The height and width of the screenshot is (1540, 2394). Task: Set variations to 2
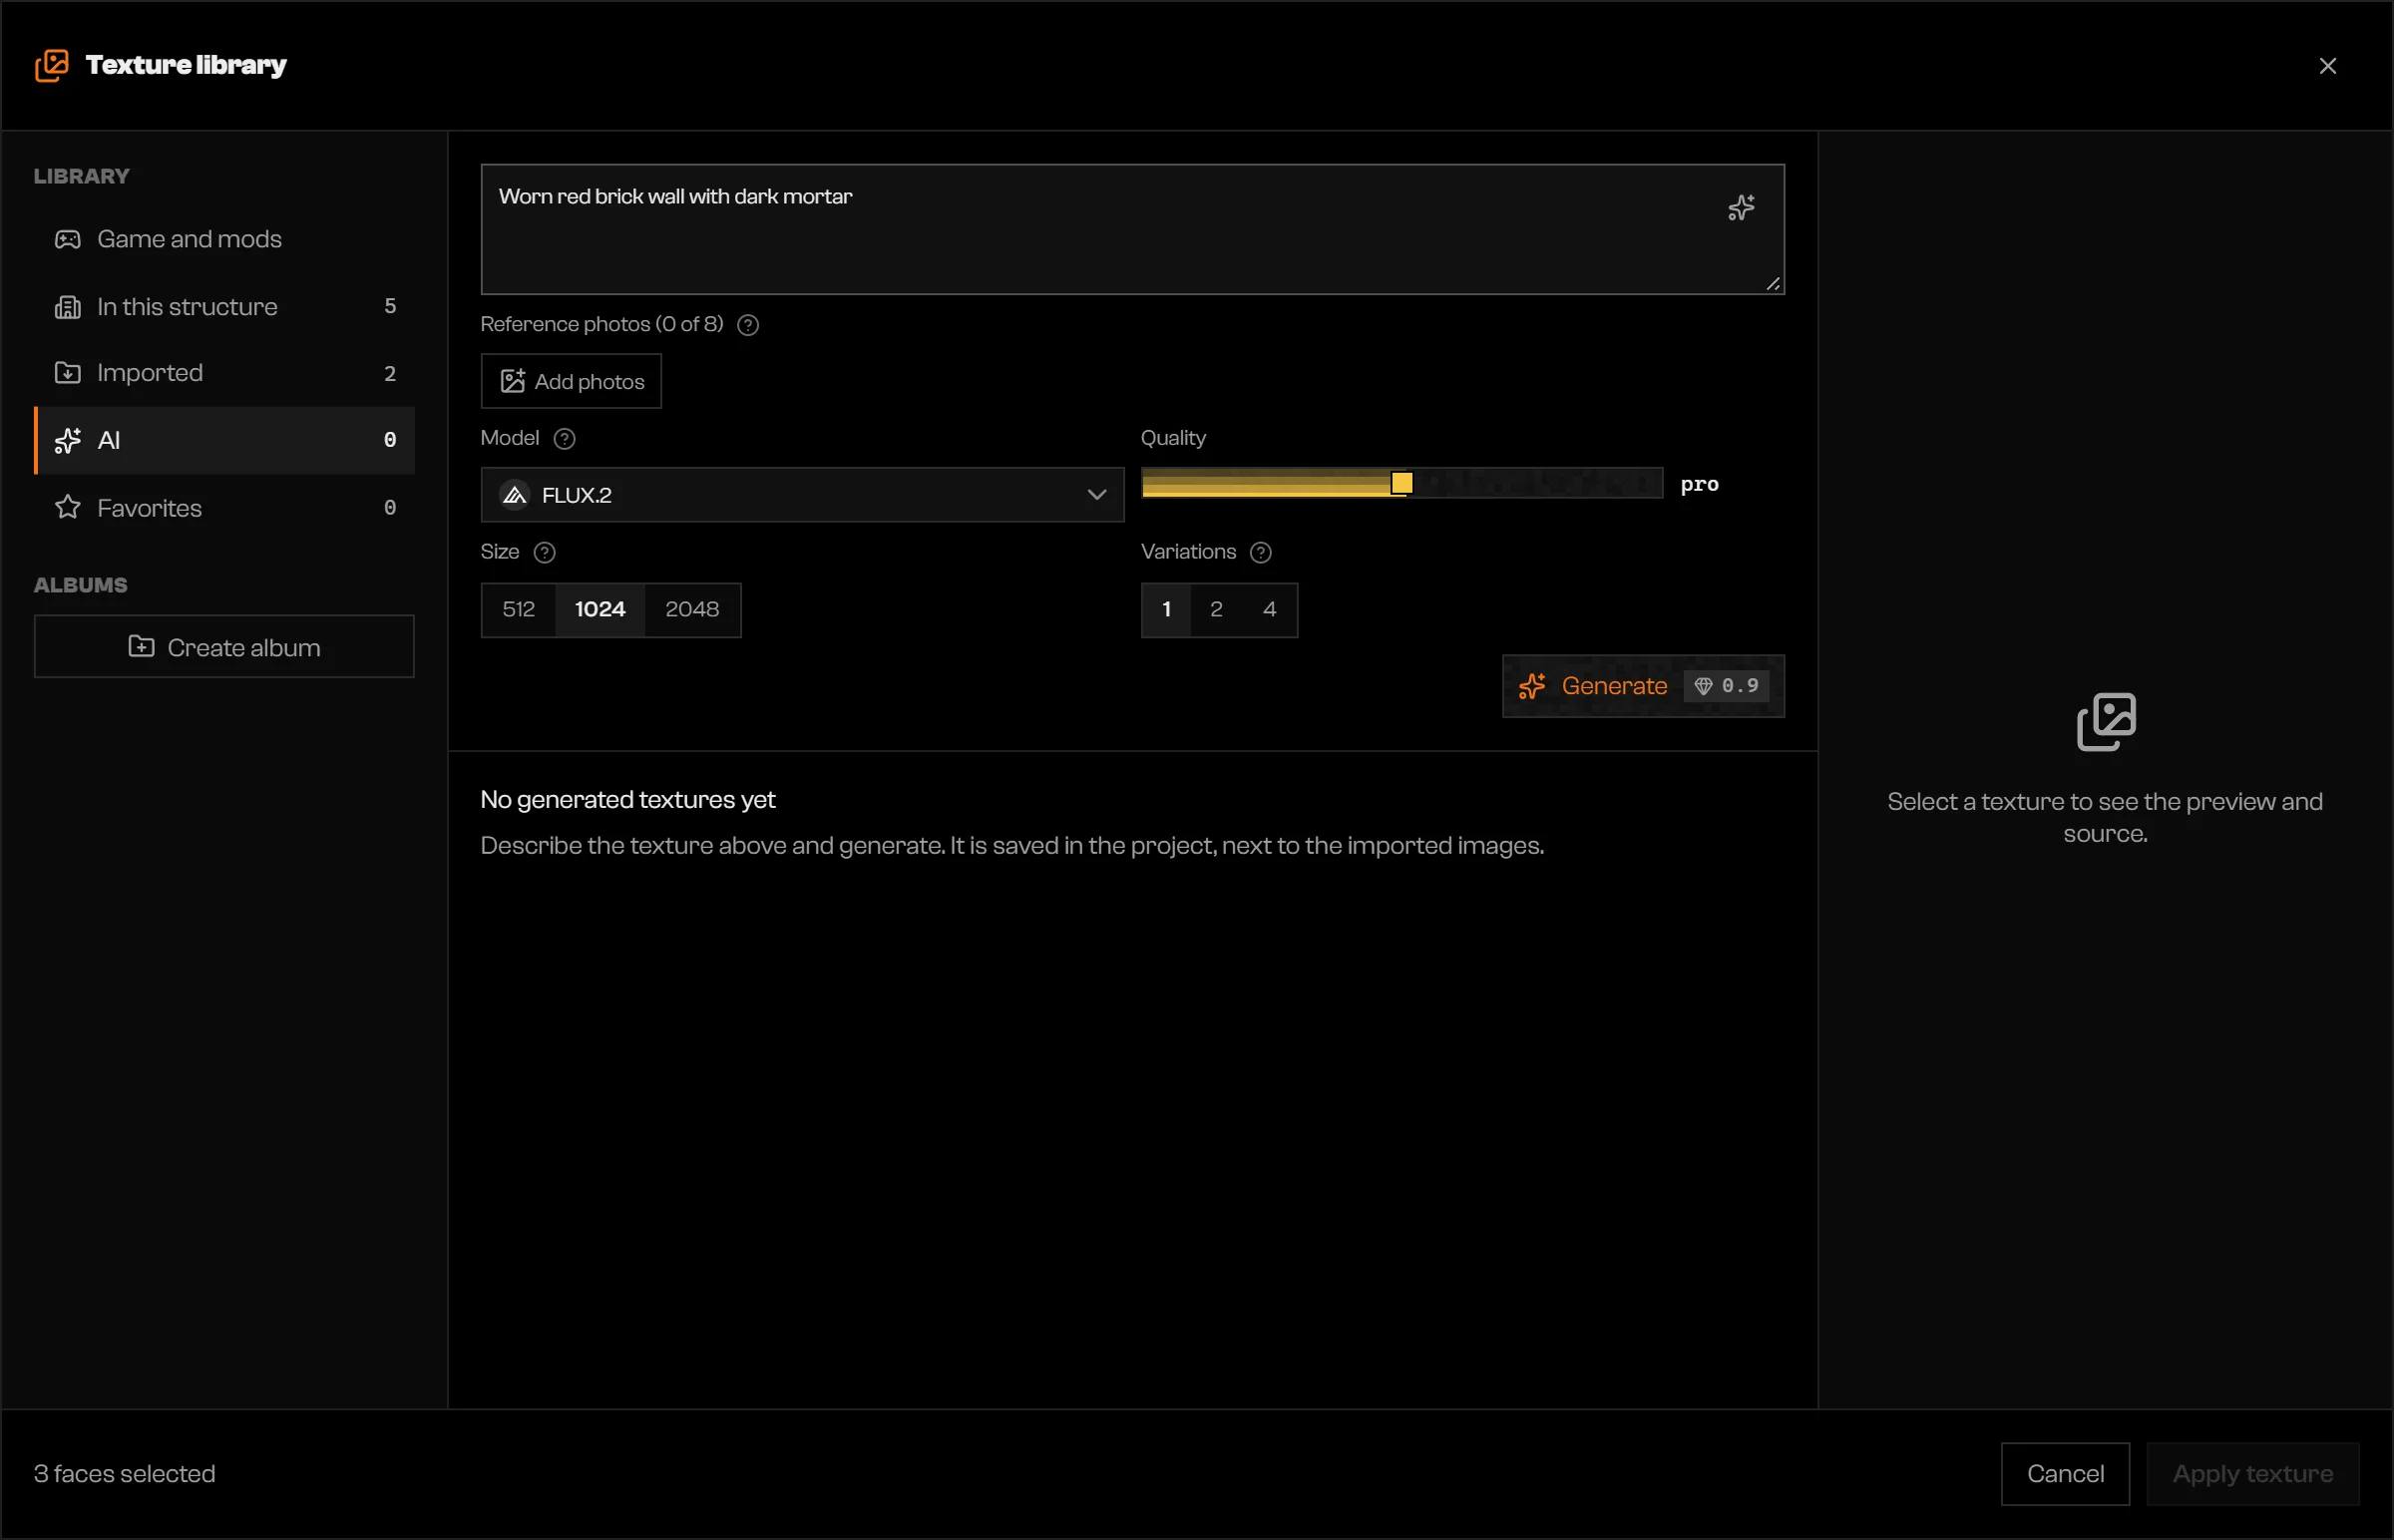(x=1217, y=610)
